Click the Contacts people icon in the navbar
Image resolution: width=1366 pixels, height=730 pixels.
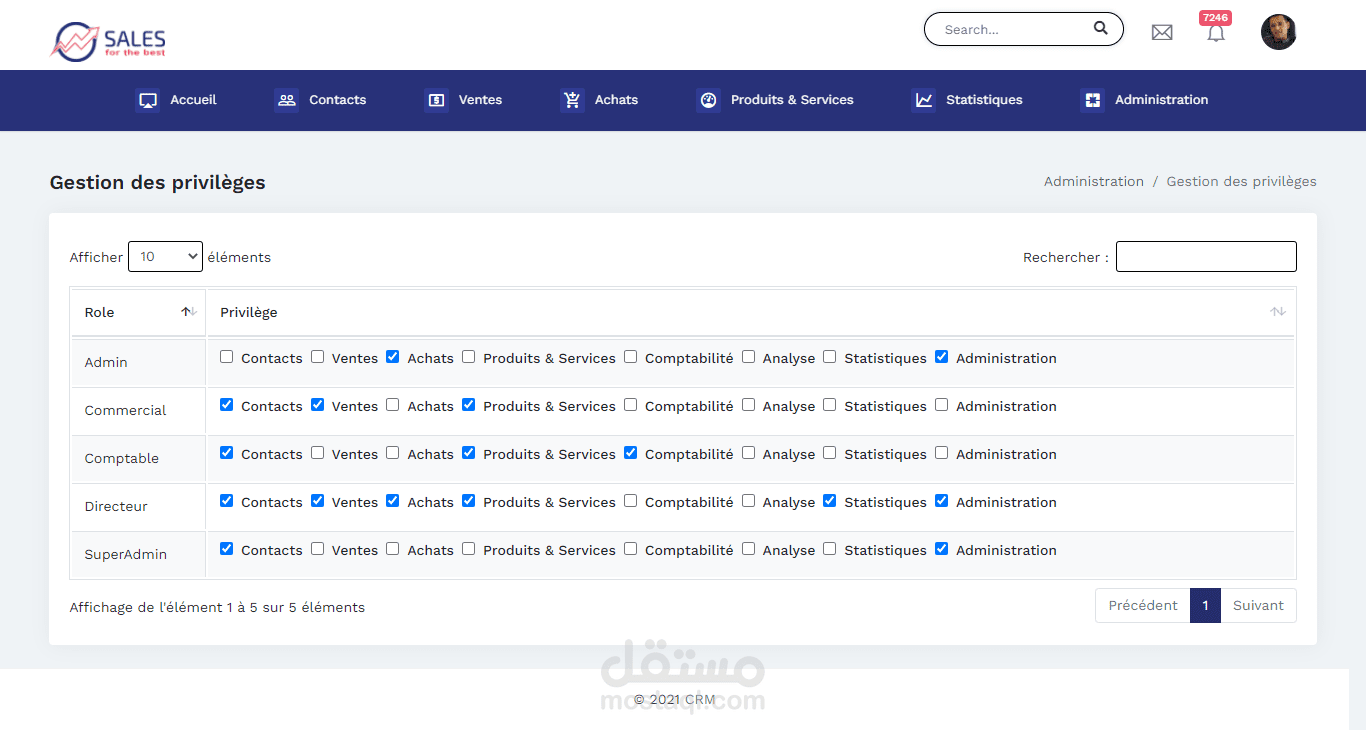pyautogui.click(x=287, y=100)
